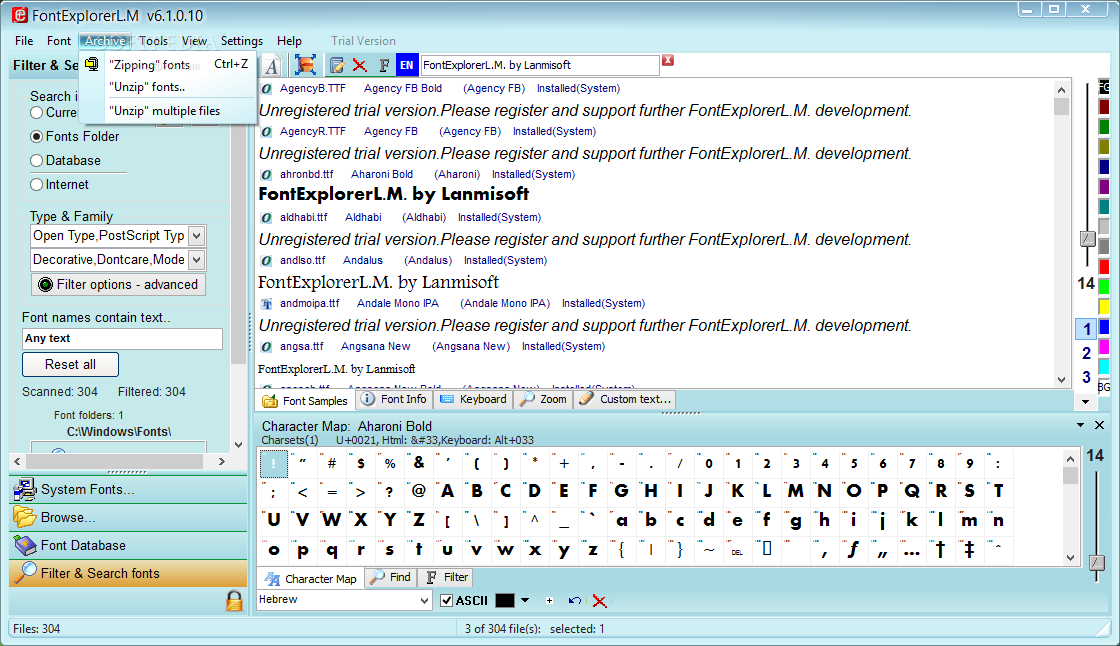The height and width of the screenshot is (646, 1120).
Task: Select the yellow color swatch
Action: tap(1104, 307)
